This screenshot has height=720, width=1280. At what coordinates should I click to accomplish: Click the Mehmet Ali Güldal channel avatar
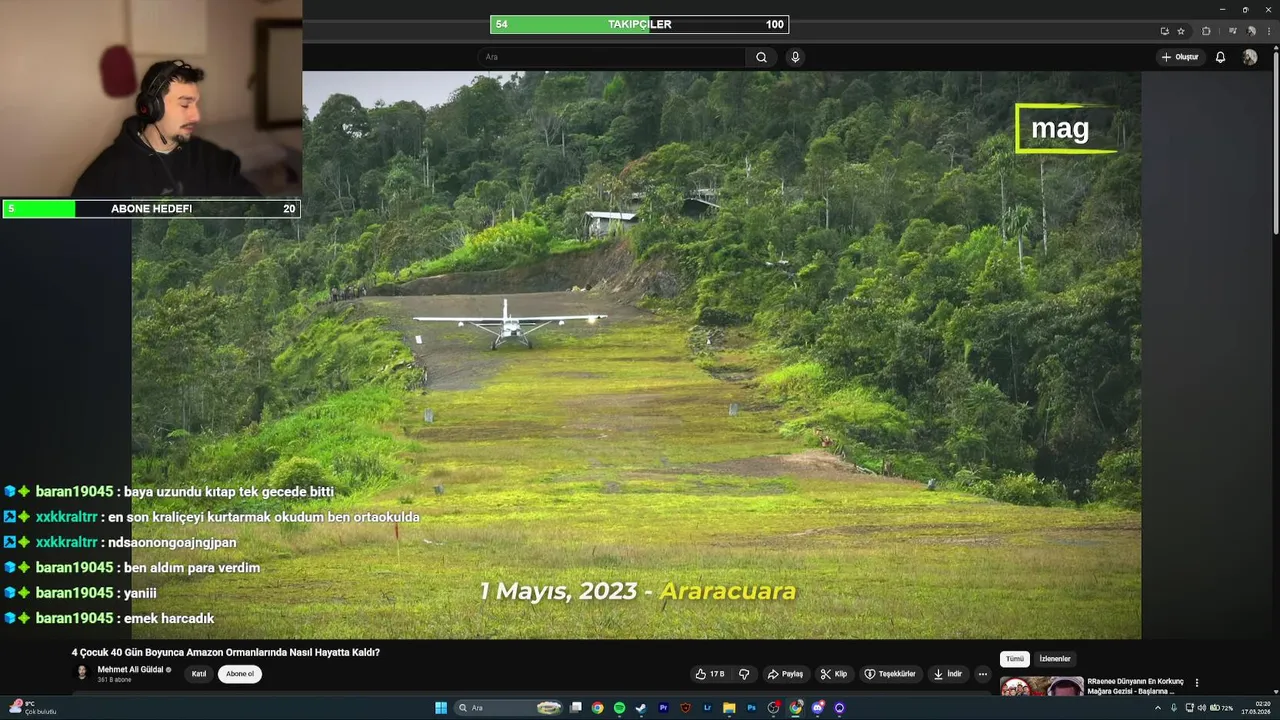pyautogui.click(x=82, y=673)
